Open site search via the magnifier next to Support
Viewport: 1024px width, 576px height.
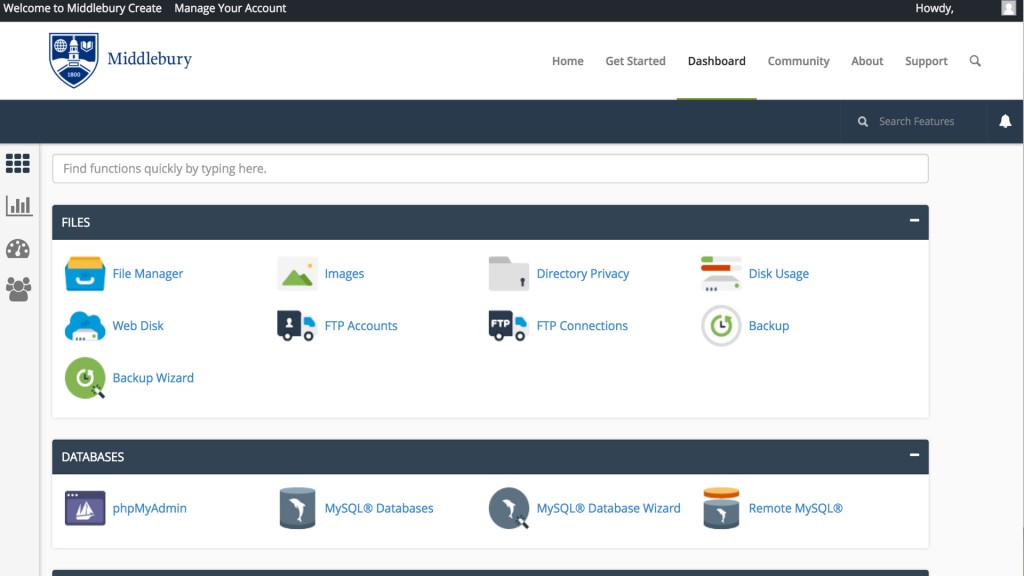(975, 61)
